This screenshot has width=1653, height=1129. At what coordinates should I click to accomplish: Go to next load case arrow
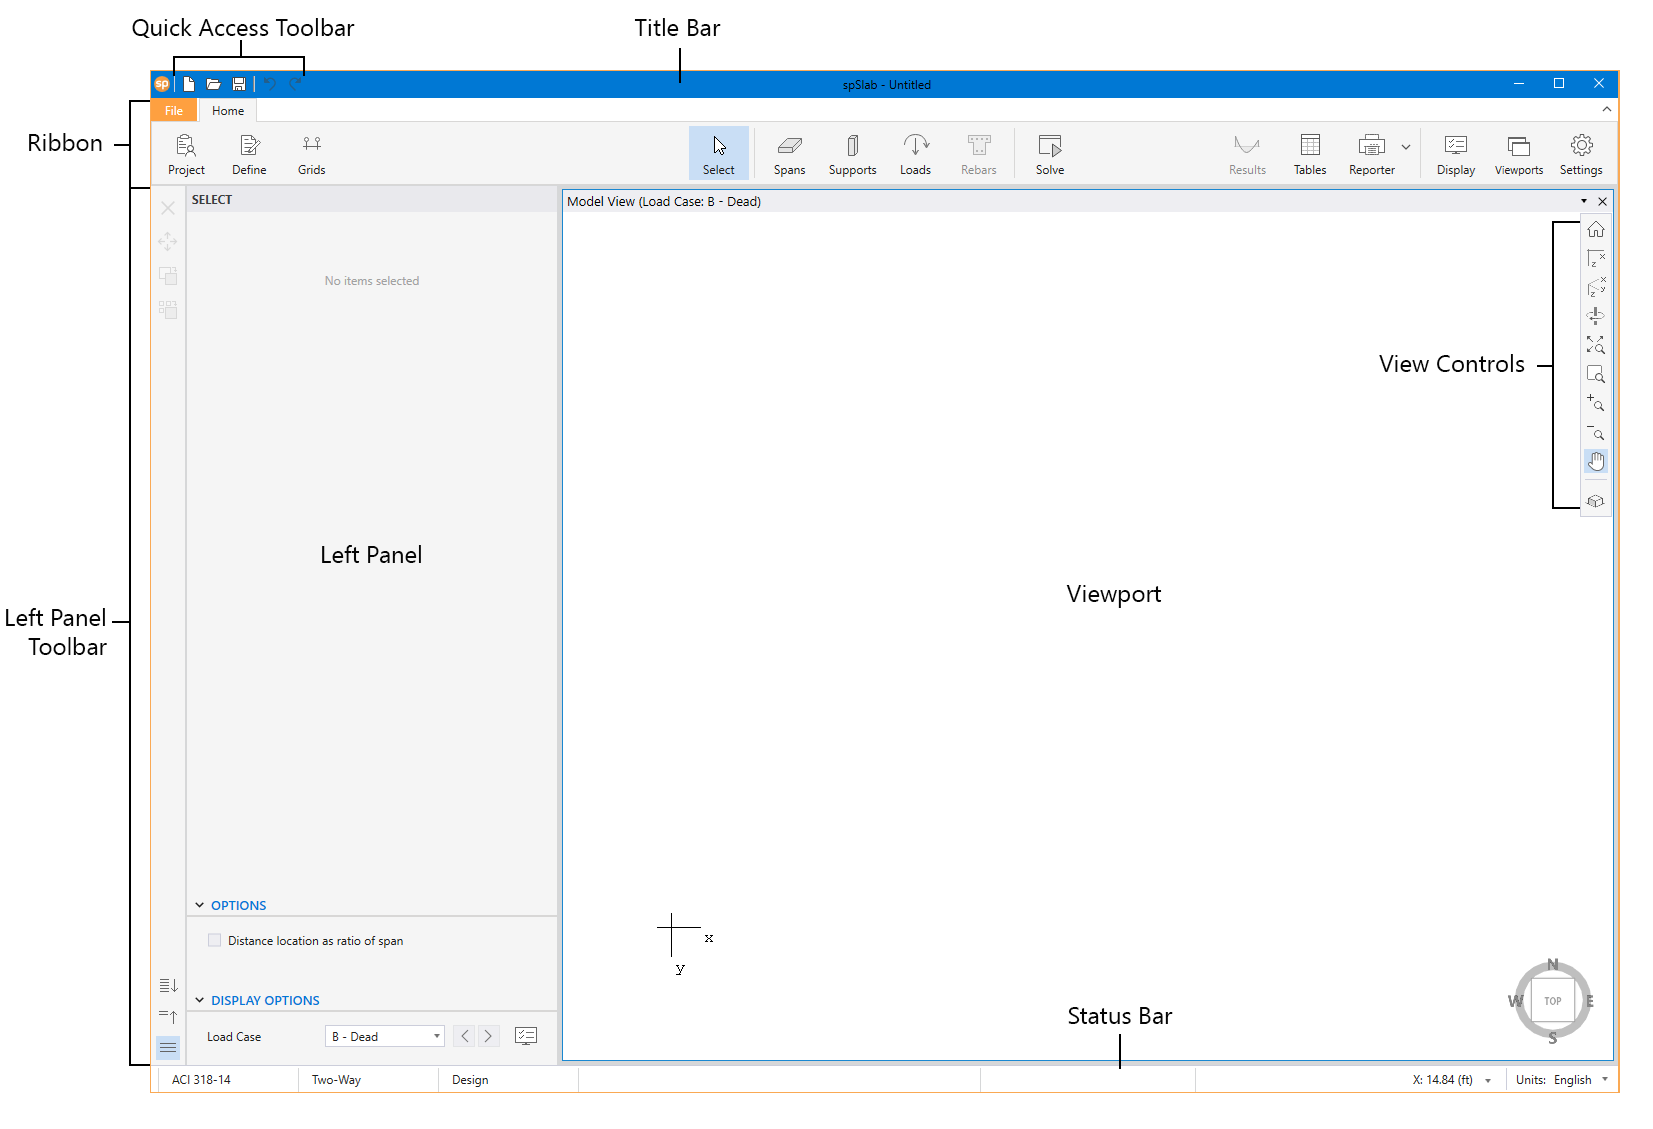pos(488,1036)
